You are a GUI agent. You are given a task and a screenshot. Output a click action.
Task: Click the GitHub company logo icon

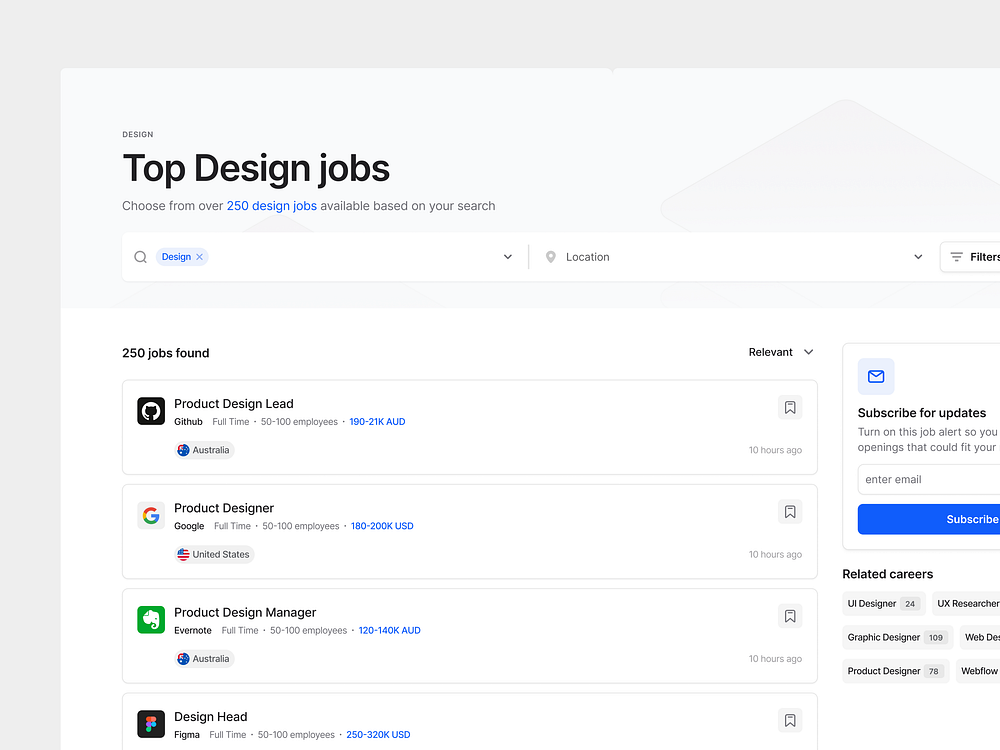(x=151, y=411)
